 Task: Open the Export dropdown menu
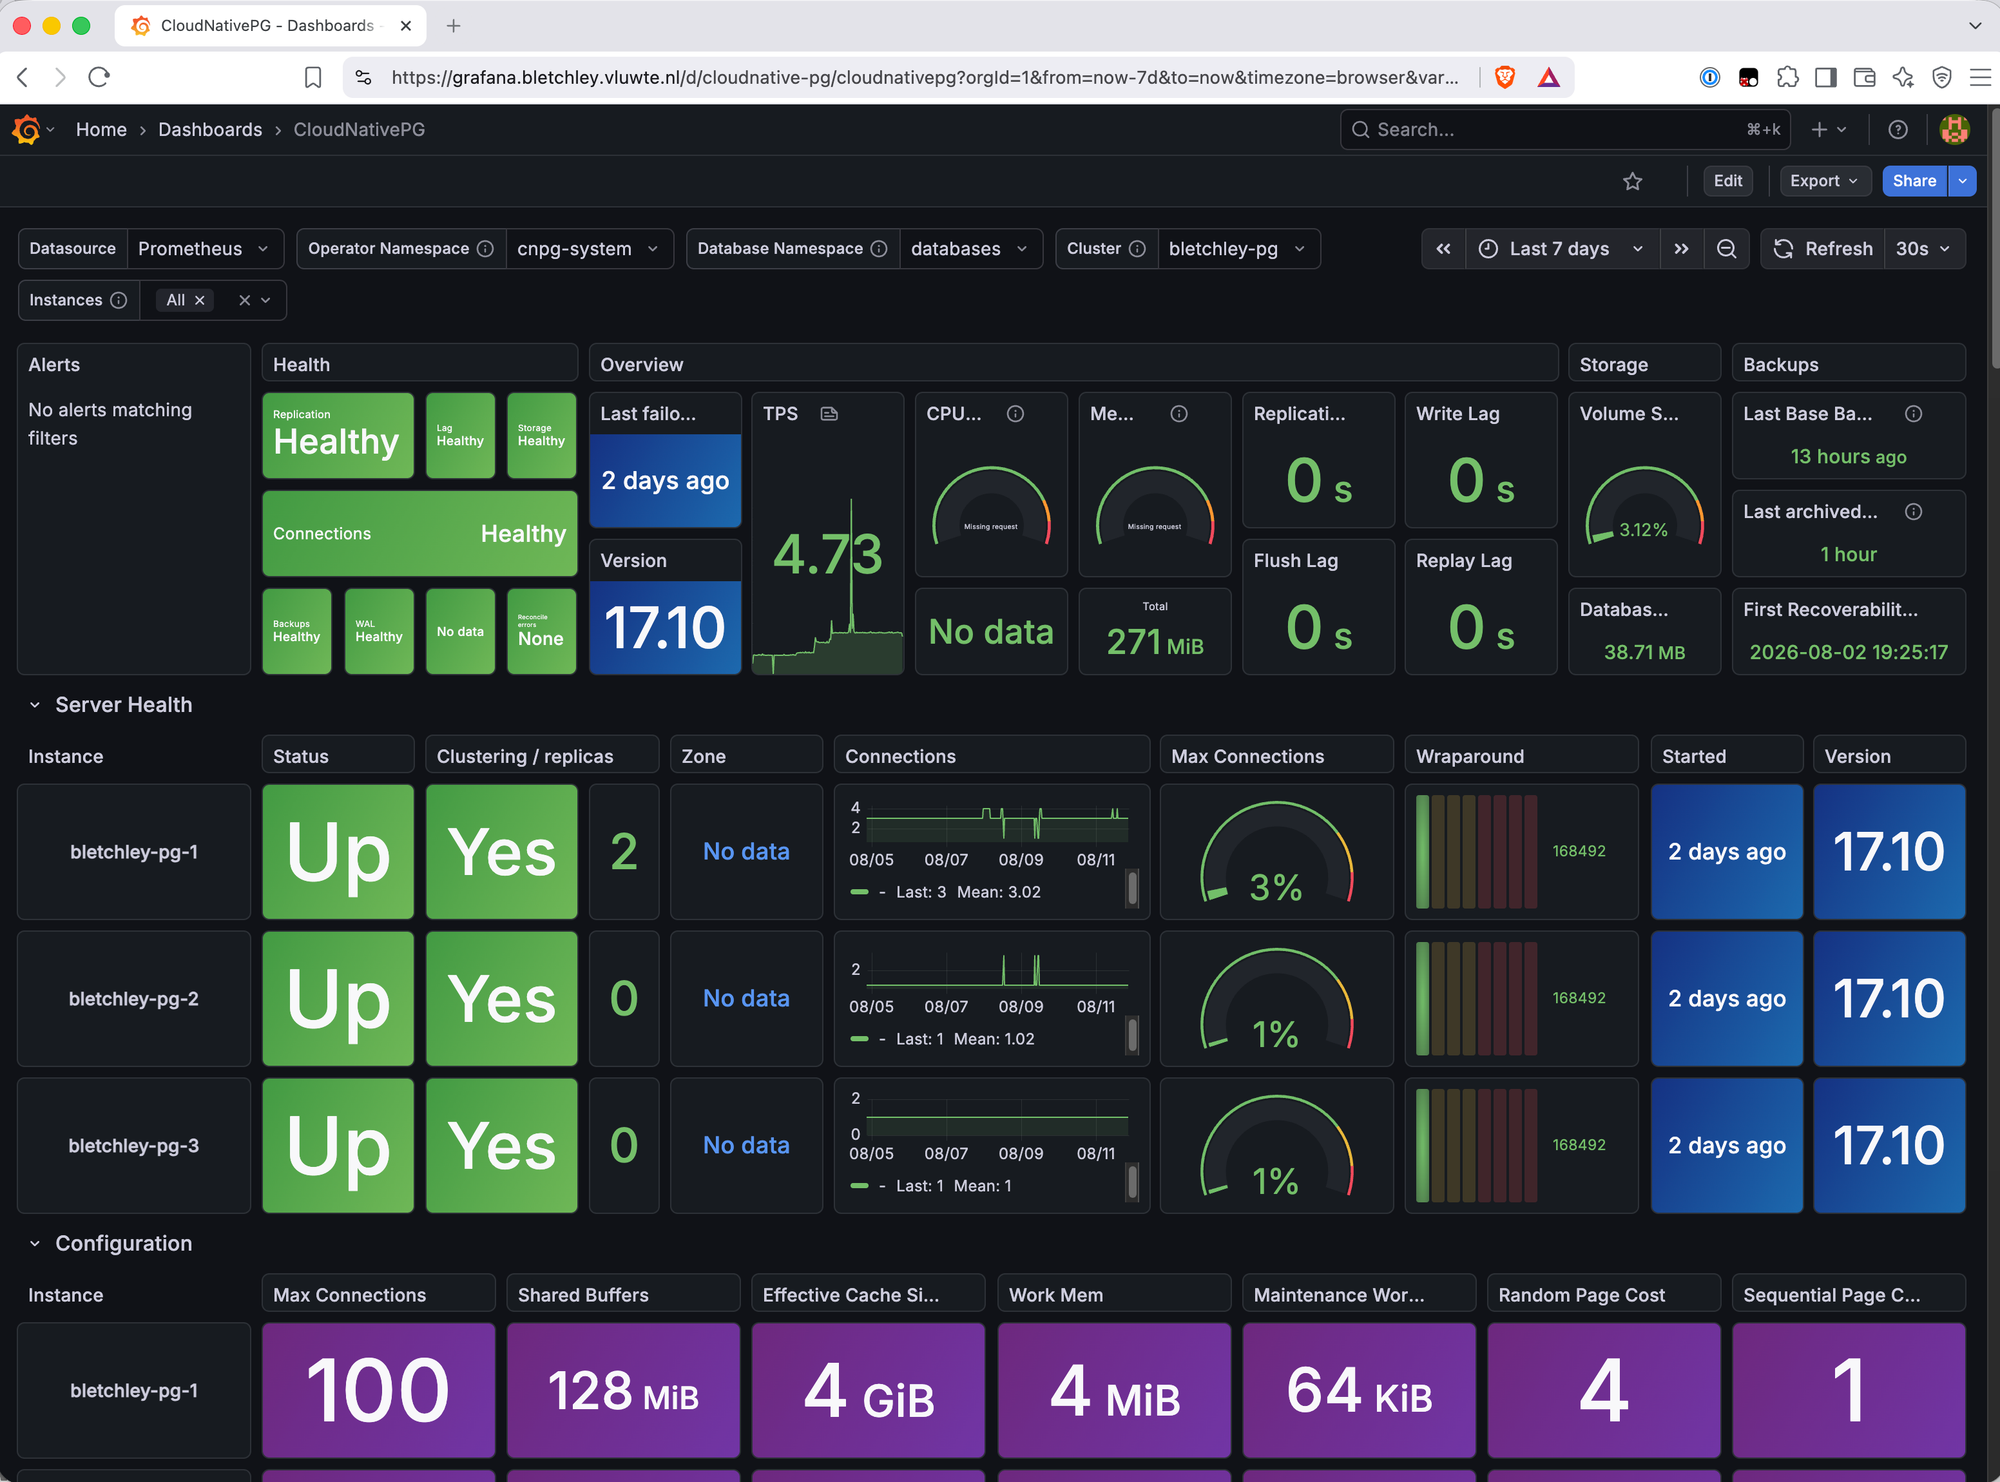[1824, 181]
